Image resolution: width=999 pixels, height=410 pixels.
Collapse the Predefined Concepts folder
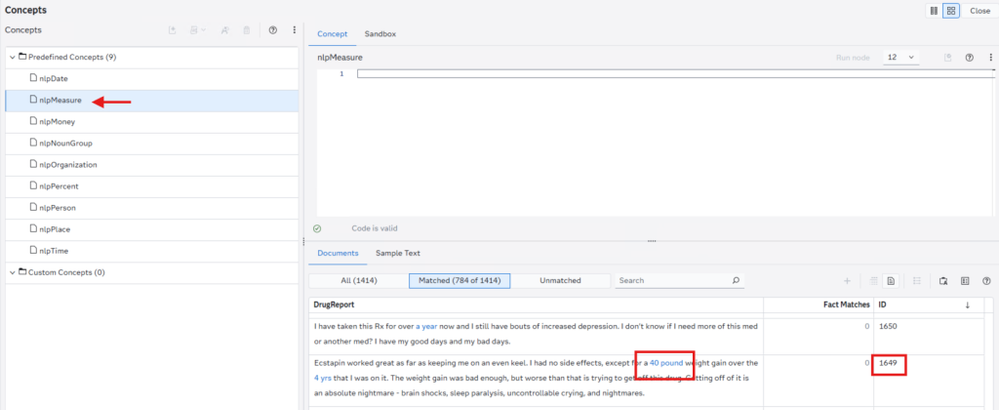point(12,57)
